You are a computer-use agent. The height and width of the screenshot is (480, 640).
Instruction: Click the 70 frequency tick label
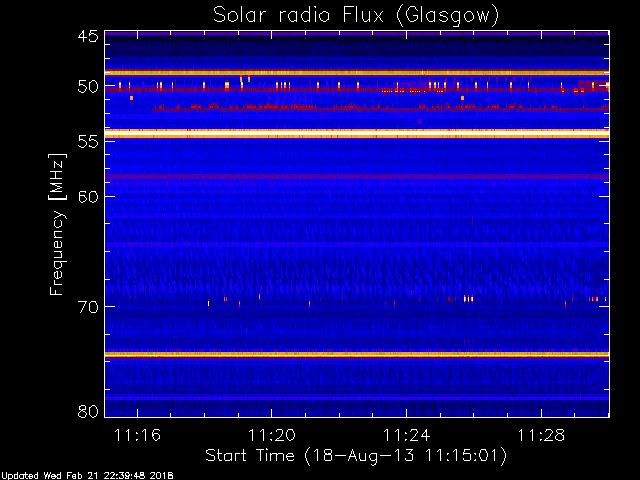pyautogui.click(x=88, y=307)
